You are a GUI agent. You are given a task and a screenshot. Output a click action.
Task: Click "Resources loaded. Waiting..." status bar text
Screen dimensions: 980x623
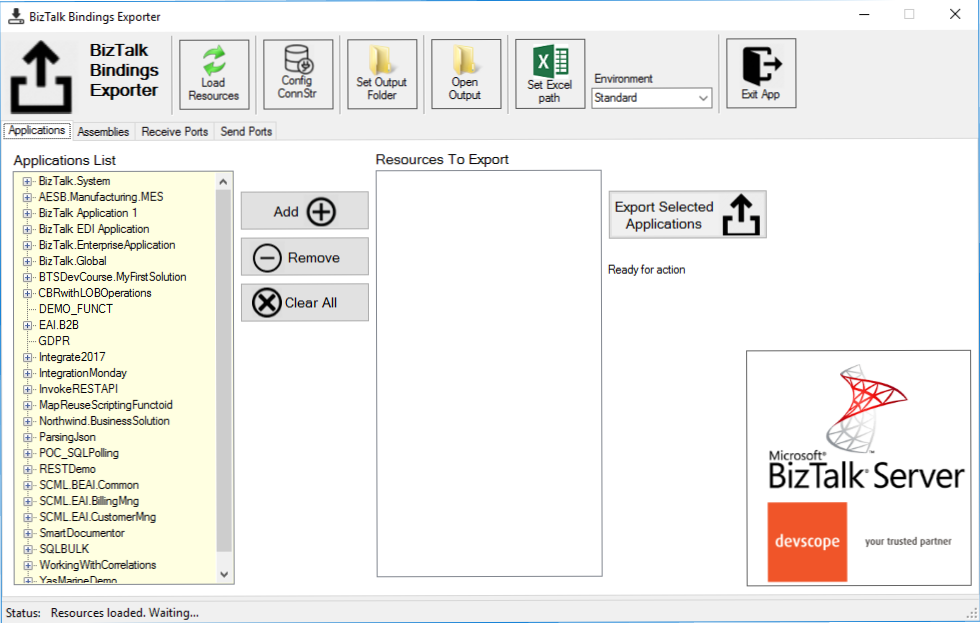pyautogui.click(x=124, y=613)
